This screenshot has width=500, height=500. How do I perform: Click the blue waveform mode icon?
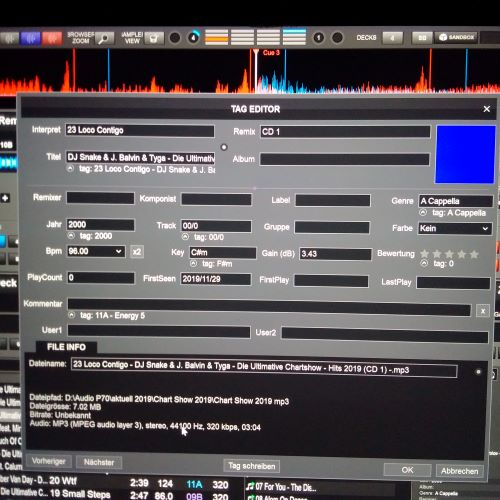tap(30, 38)
